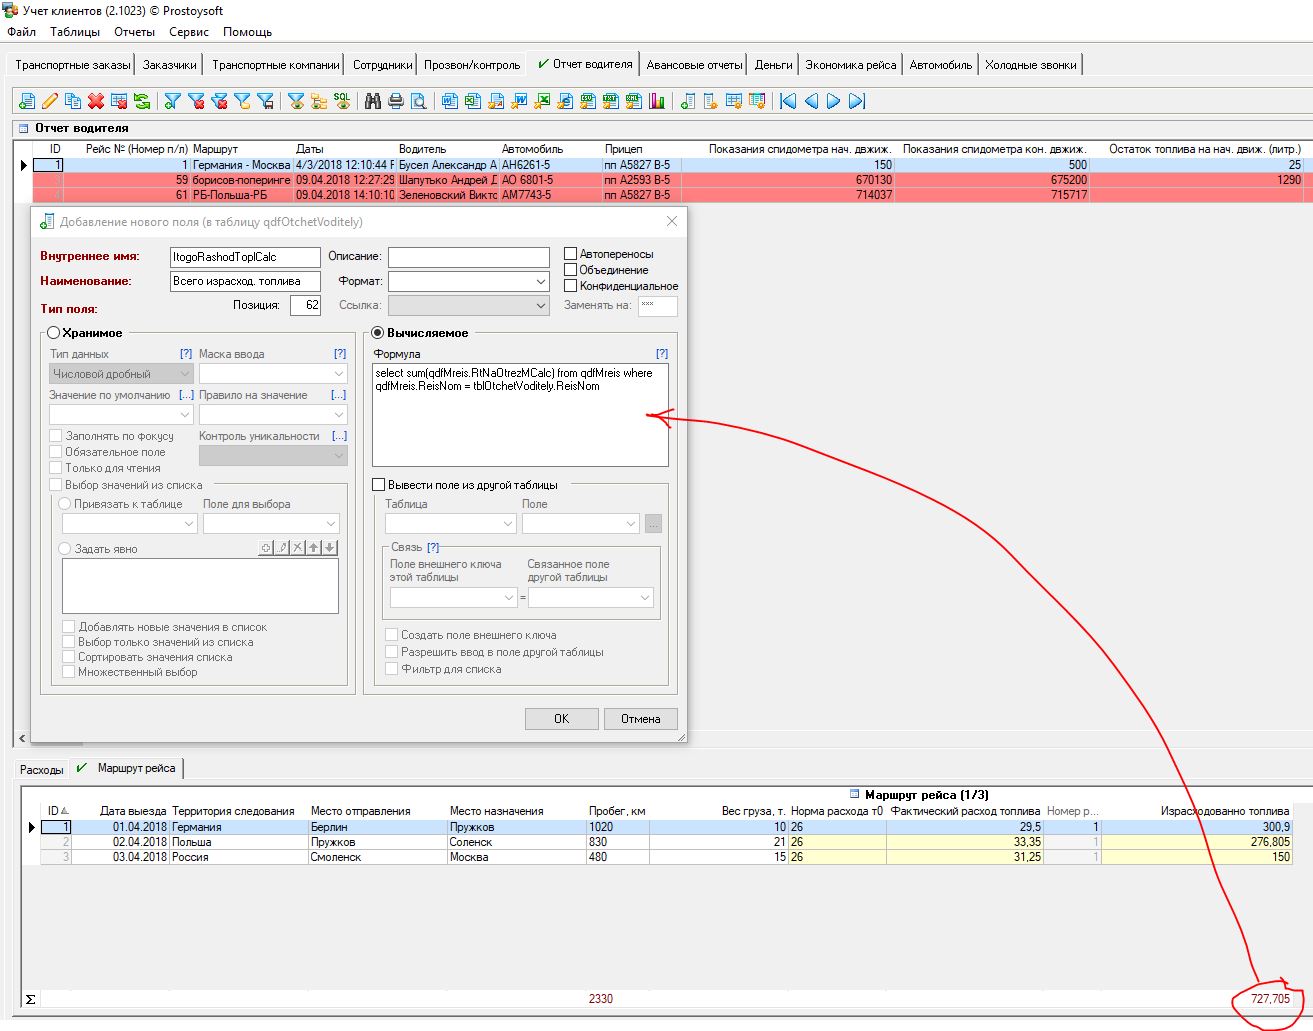Open the Сервис menu
The width and height of the screenshot is (1313, 1031).
189,32
